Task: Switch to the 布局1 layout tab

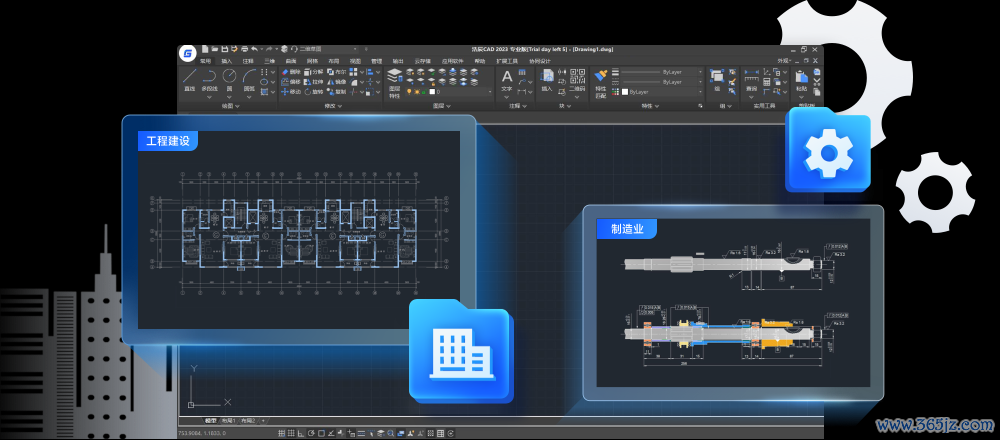Action: pyautogui.click(x=228, y=421)
